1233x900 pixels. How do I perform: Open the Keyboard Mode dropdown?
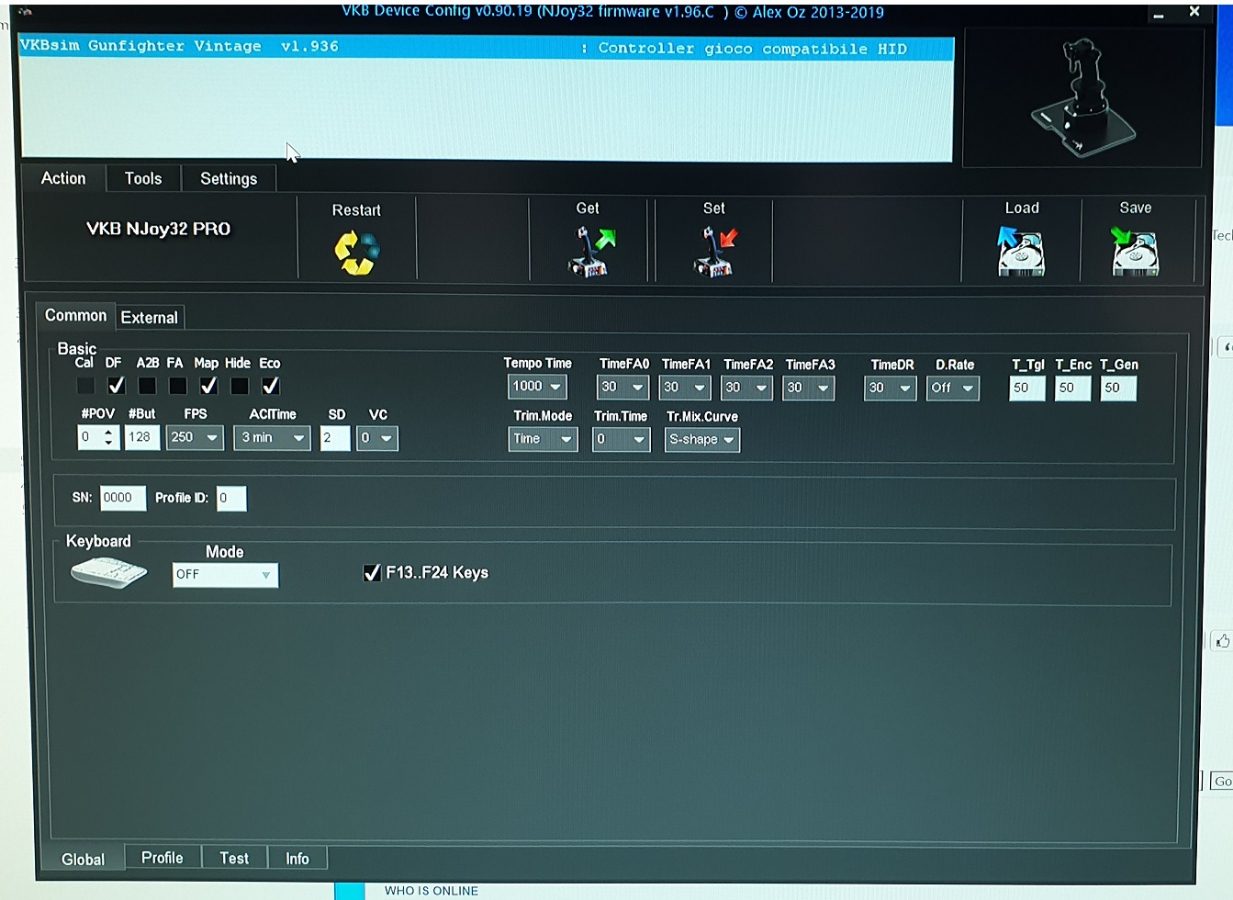click(x=225, y=575)
